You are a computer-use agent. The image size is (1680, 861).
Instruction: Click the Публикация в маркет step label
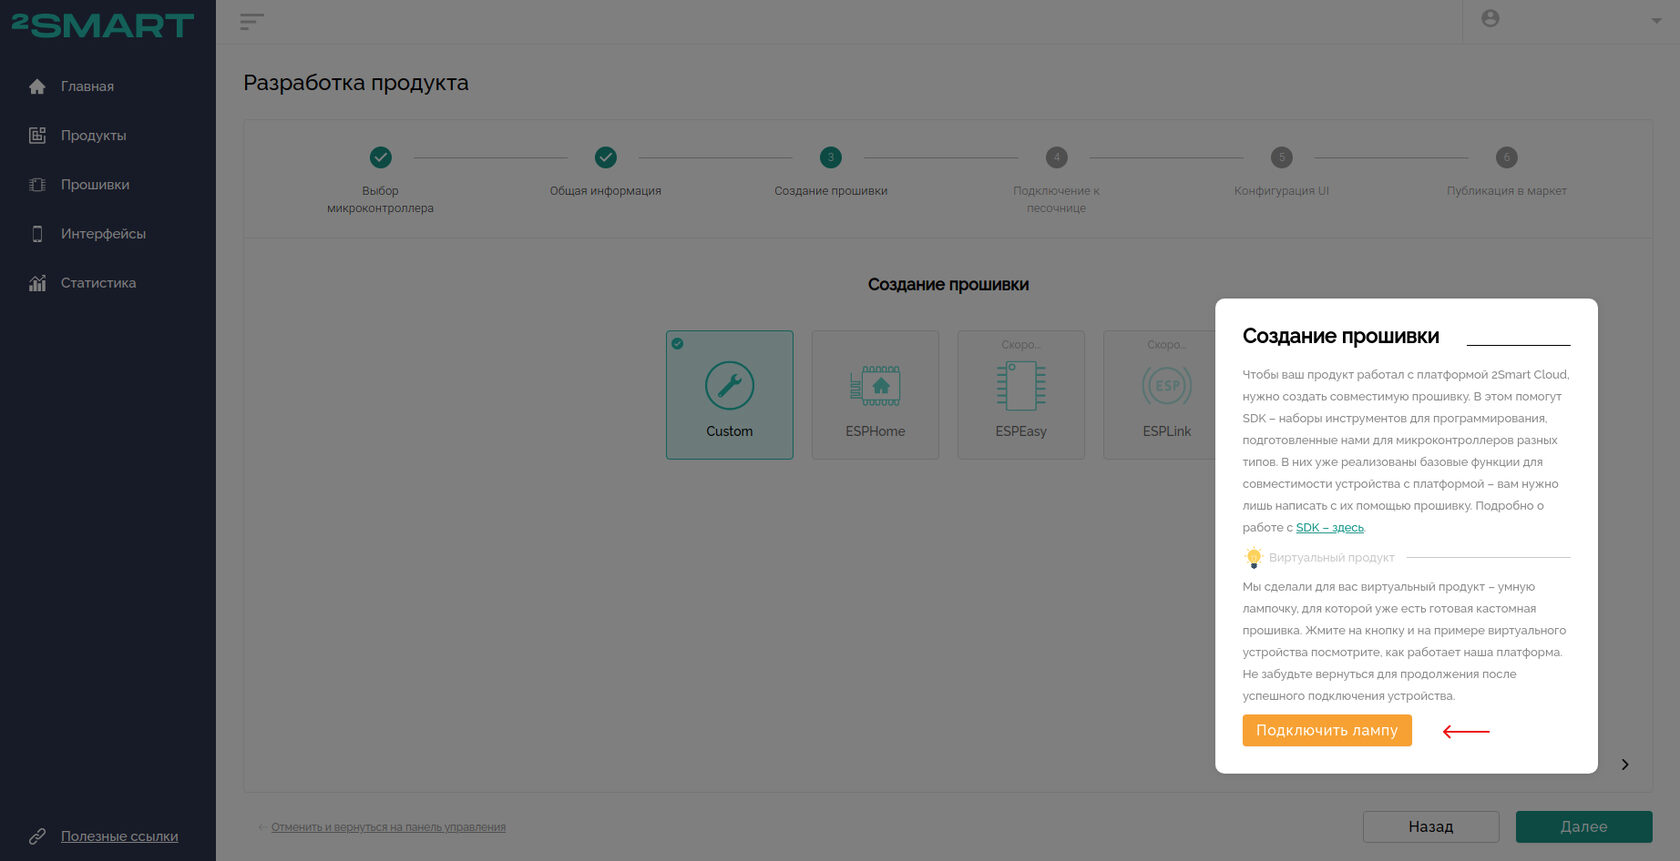[1506, 191]
